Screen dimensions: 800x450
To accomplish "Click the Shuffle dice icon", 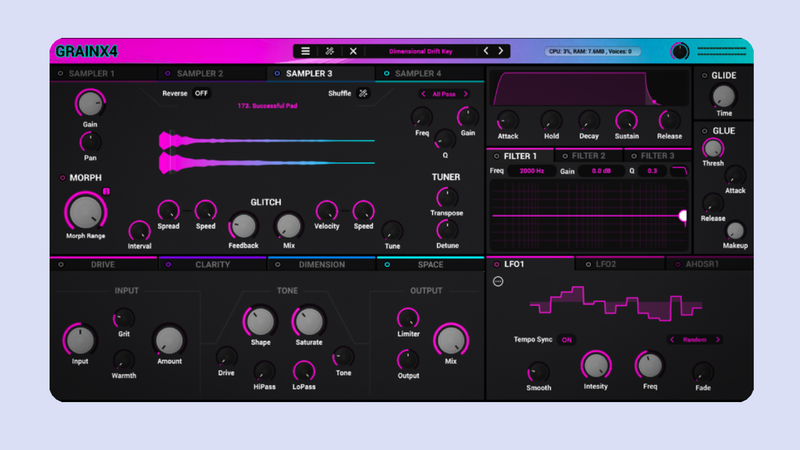I will [x=364, y=94].
